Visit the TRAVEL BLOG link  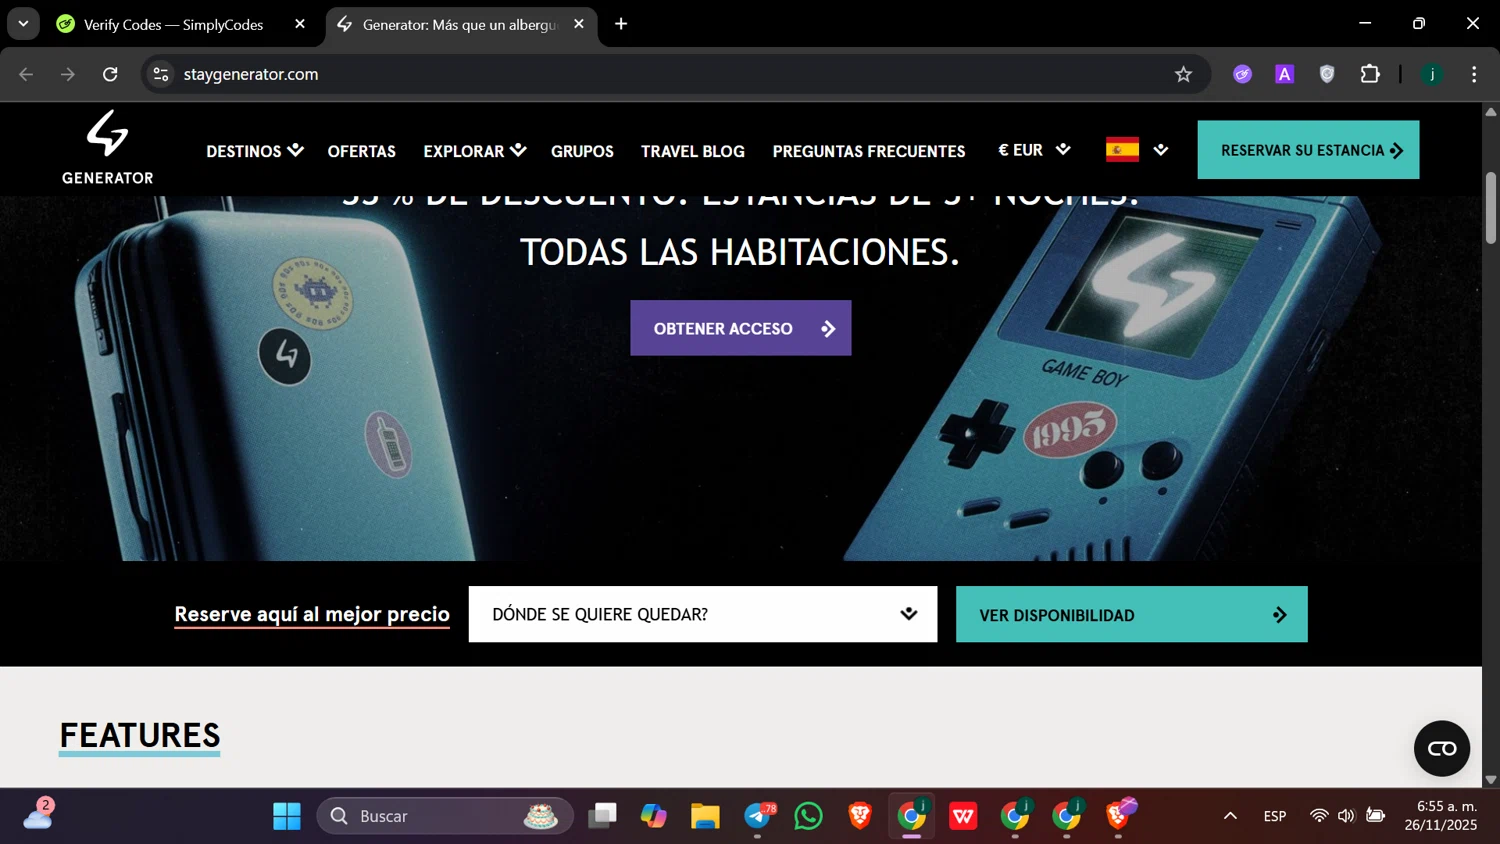pos(693,151)
